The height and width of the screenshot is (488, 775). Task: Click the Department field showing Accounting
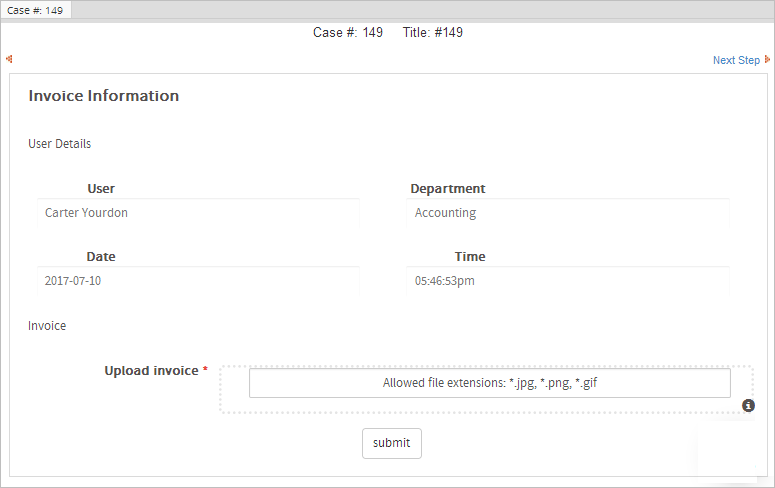coord(568,213)
